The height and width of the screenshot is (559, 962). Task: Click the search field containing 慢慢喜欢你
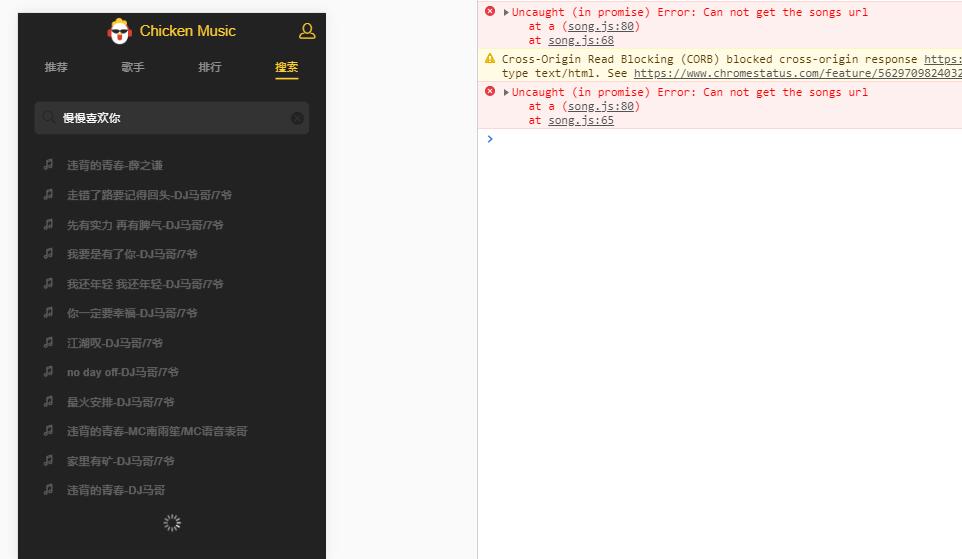tap(172, 118)
